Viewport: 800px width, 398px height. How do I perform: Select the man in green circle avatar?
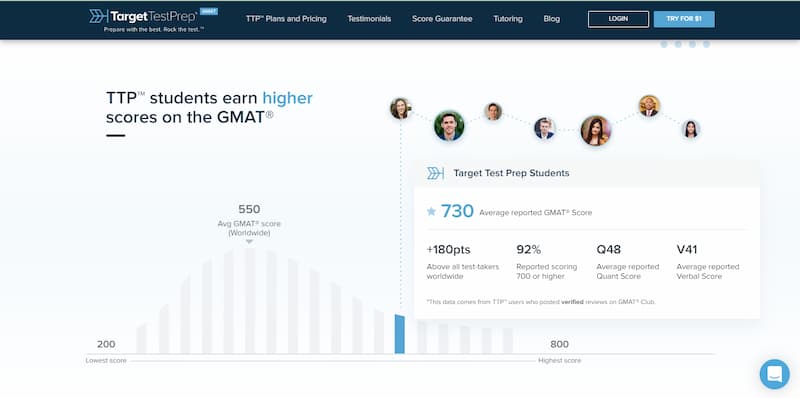(x=449, y=126)
